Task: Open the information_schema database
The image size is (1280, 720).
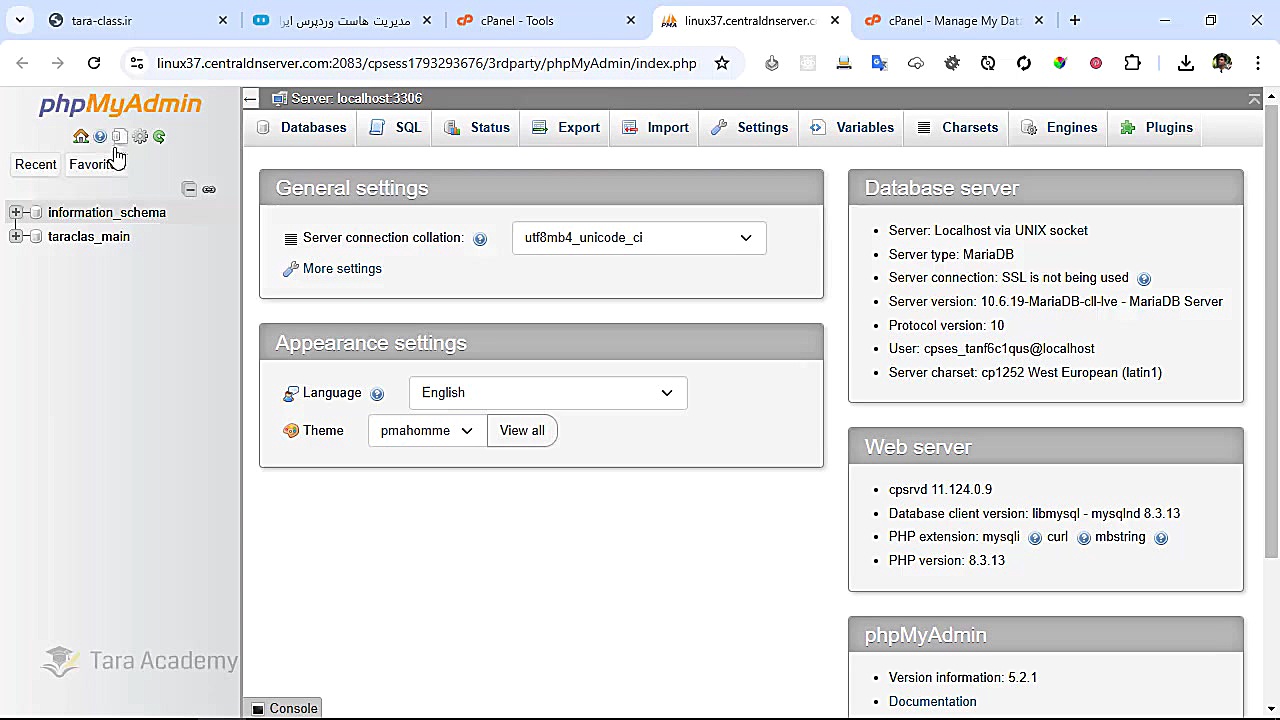Action: [107, 212]
